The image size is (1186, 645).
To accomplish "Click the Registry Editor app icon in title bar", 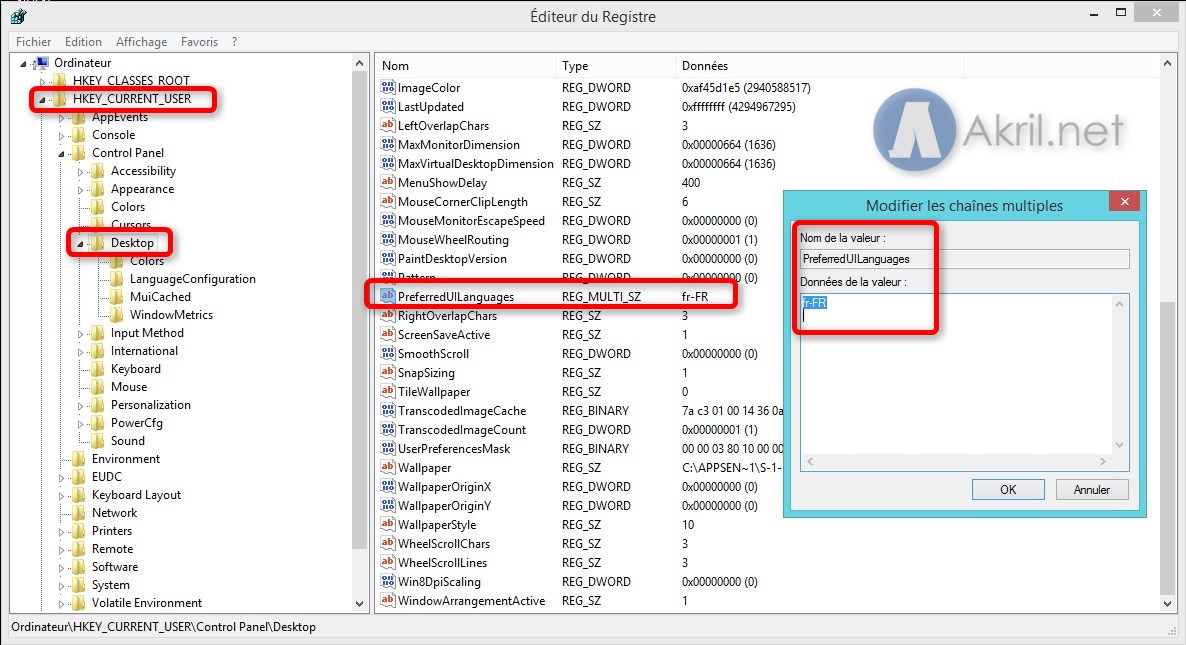I will tap(19, 16).
